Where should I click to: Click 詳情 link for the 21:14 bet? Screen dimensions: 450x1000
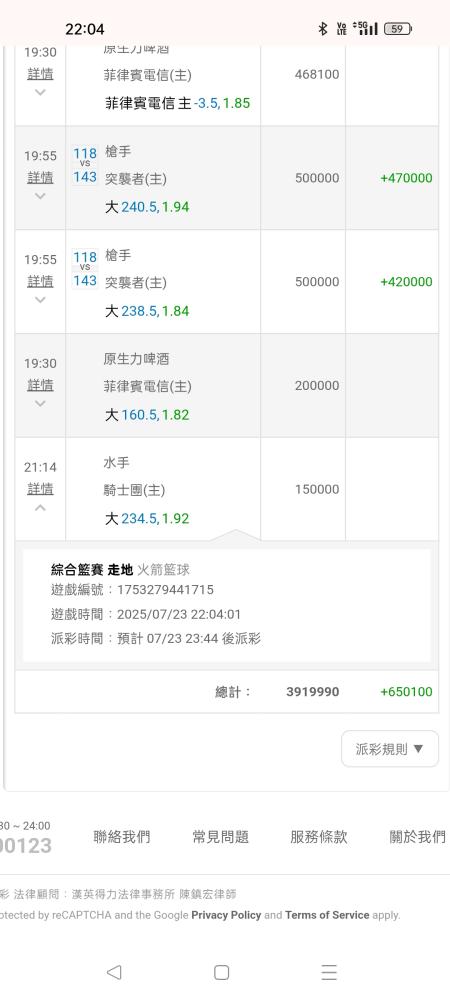pyautogui.click(x=40, y=489)
